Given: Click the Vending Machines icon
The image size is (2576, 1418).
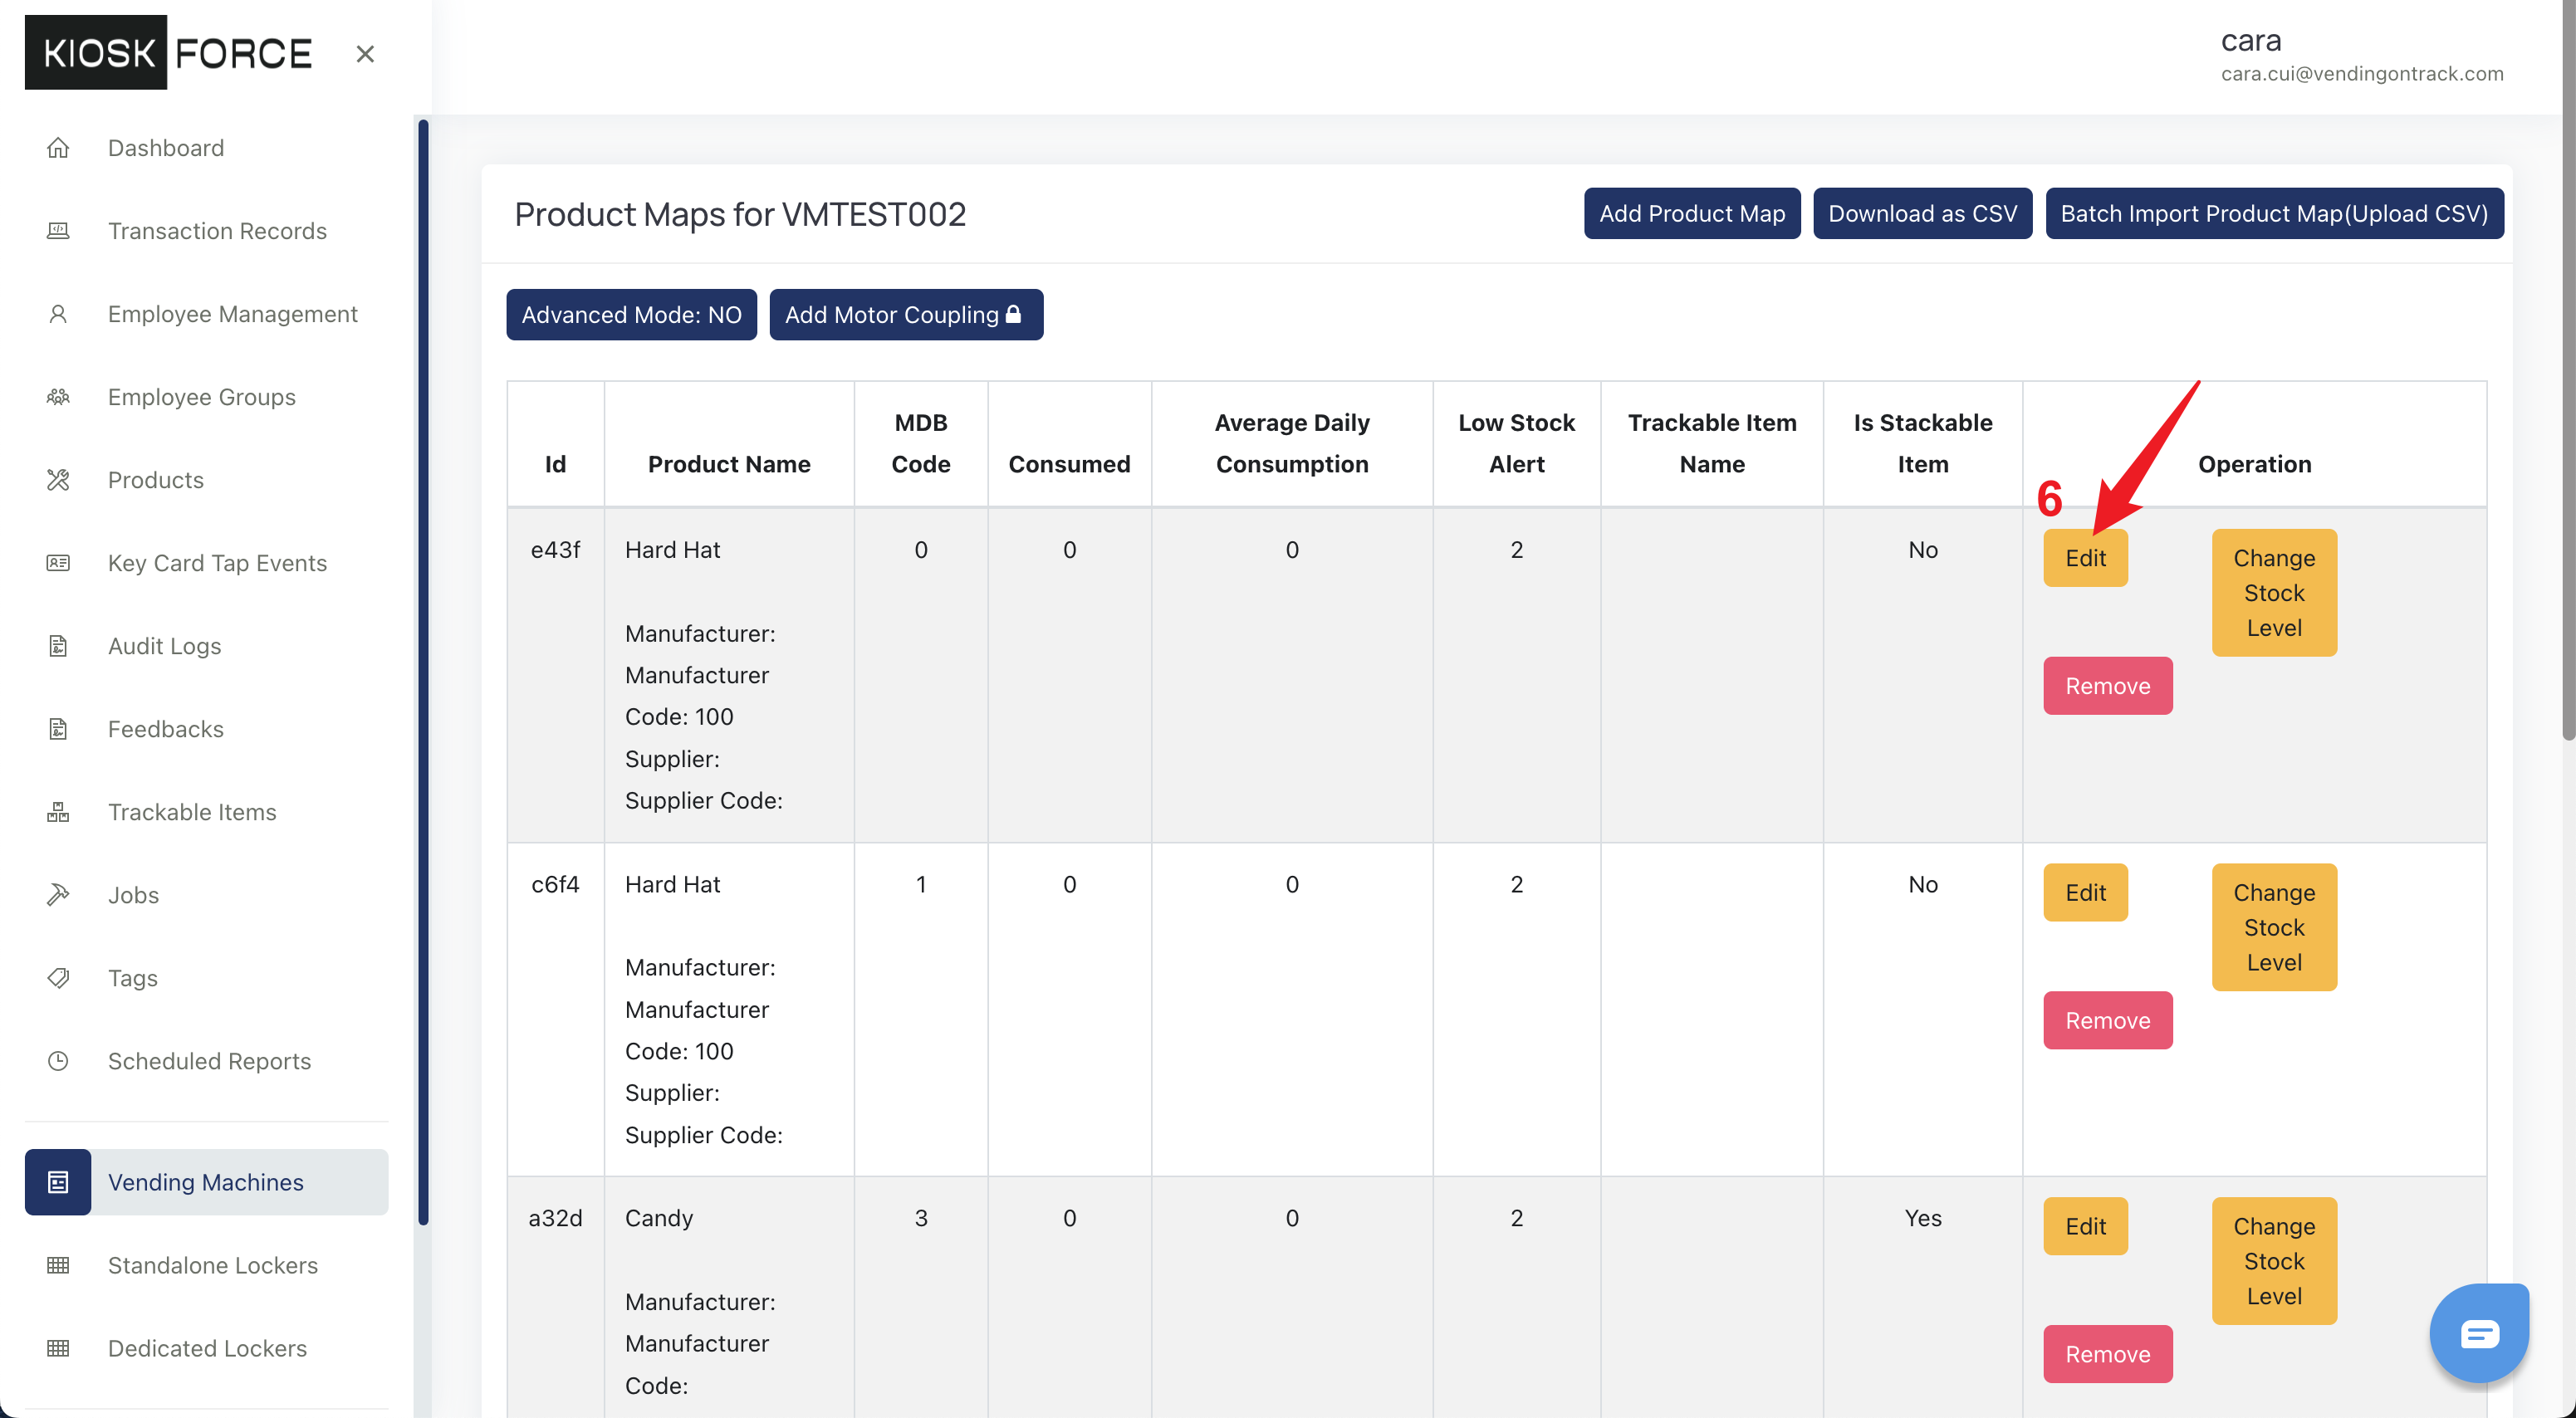Looking at the screenshot, I should pyautogui.click(x=58, y=1182).
